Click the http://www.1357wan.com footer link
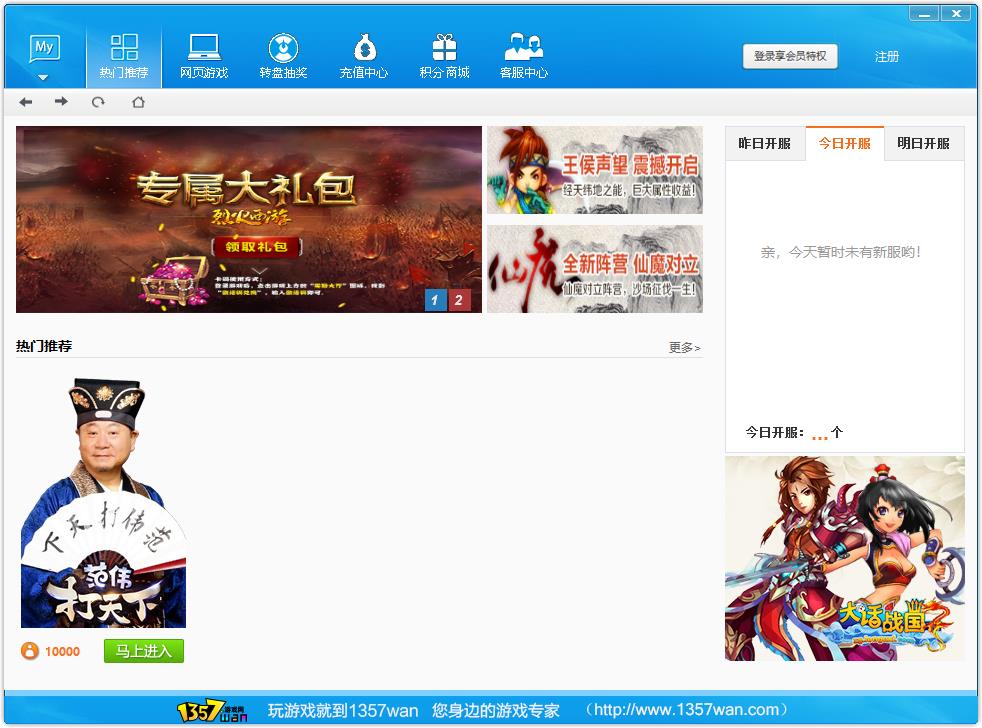The height and width of the screenshot is (728, 982). [687, 710]
